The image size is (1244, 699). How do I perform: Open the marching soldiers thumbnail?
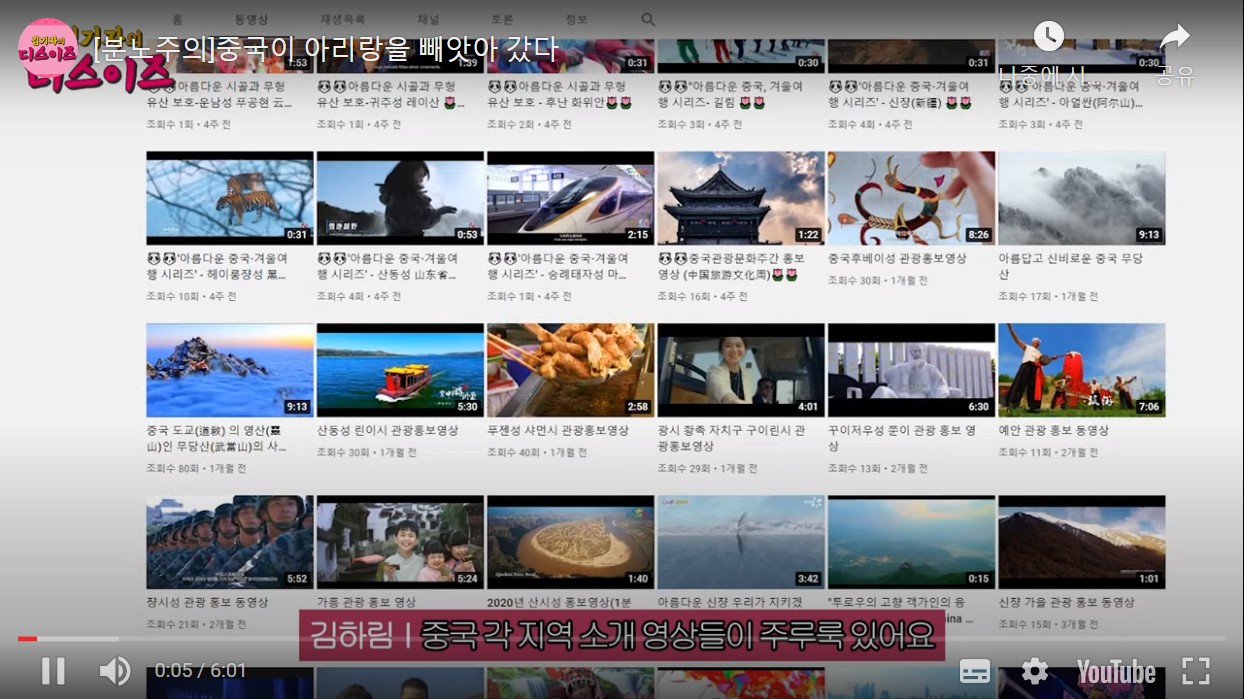click(230, 542)
